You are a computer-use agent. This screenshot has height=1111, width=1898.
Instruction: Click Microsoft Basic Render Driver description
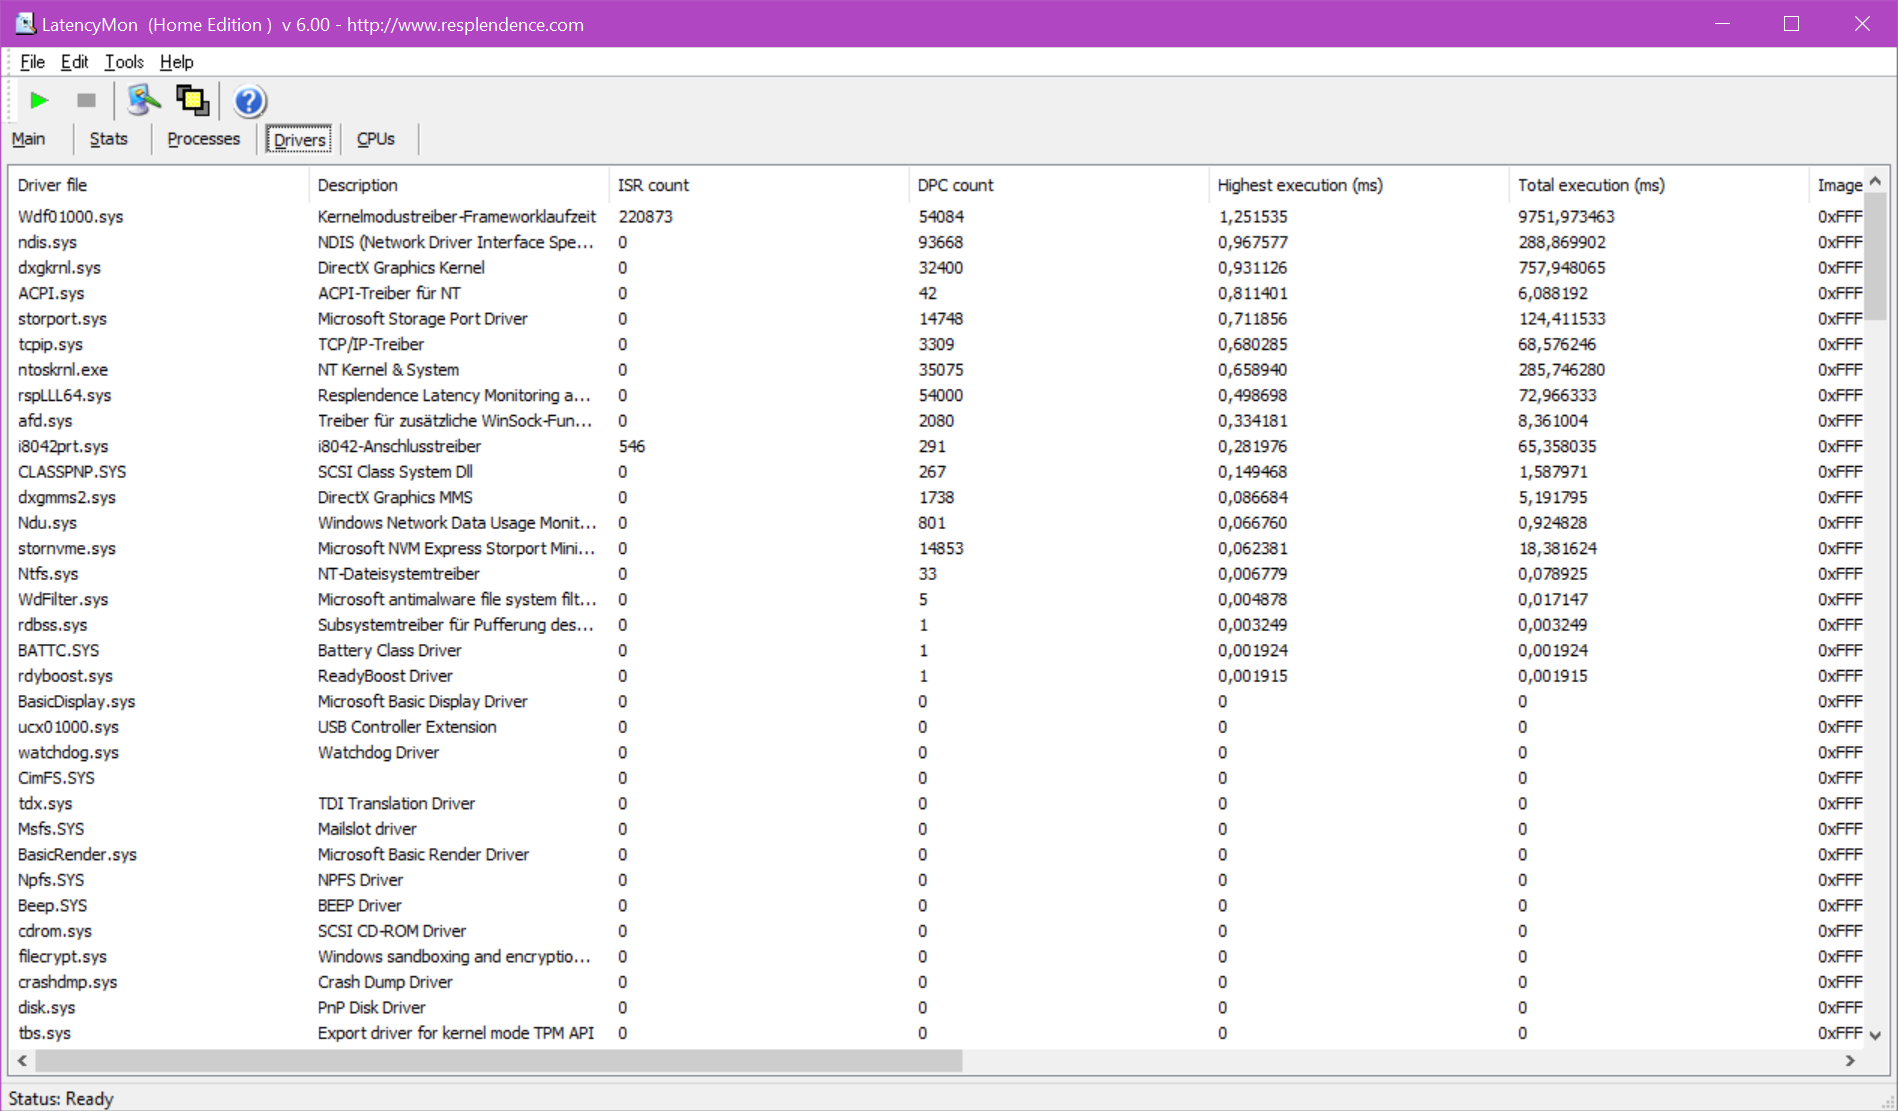coord(423,854)
